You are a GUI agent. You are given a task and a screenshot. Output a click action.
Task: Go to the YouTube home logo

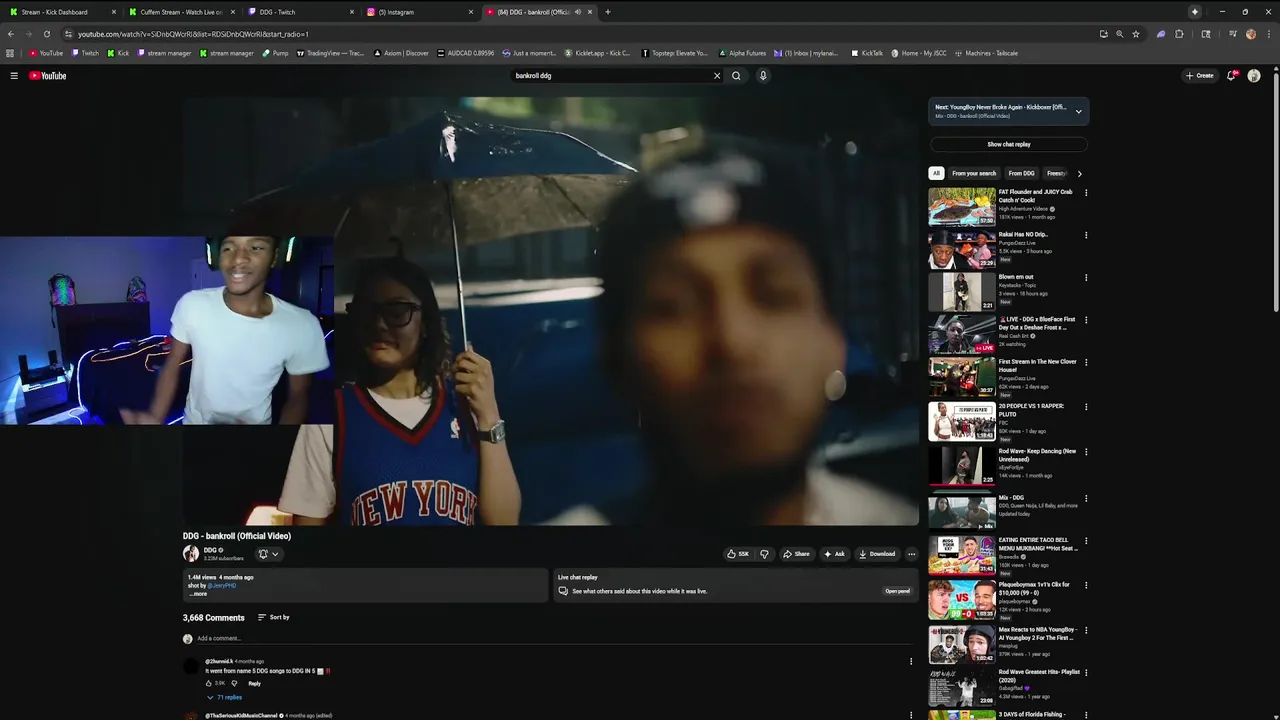48,76
